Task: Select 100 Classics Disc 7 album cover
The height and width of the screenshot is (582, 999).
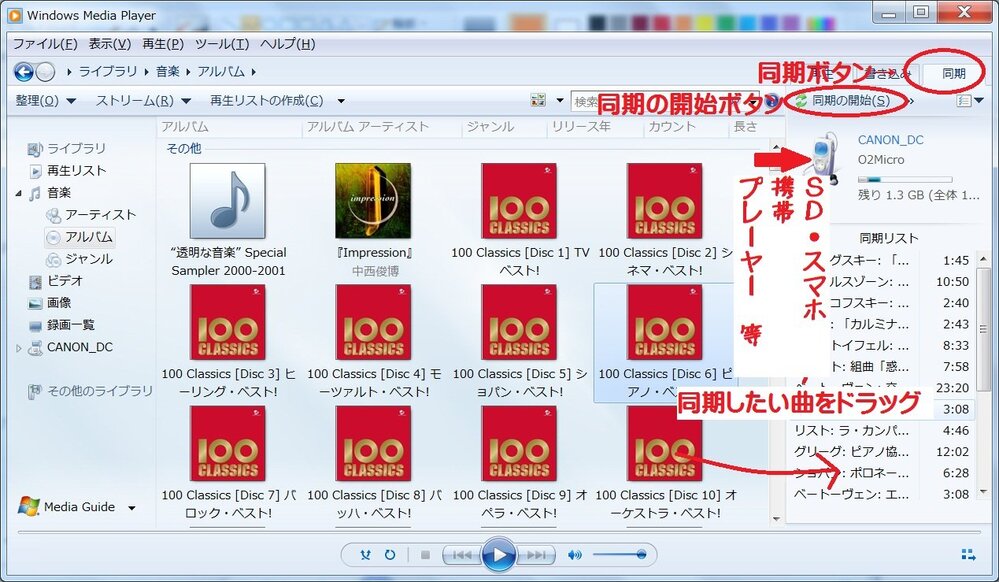Action: 228,444
